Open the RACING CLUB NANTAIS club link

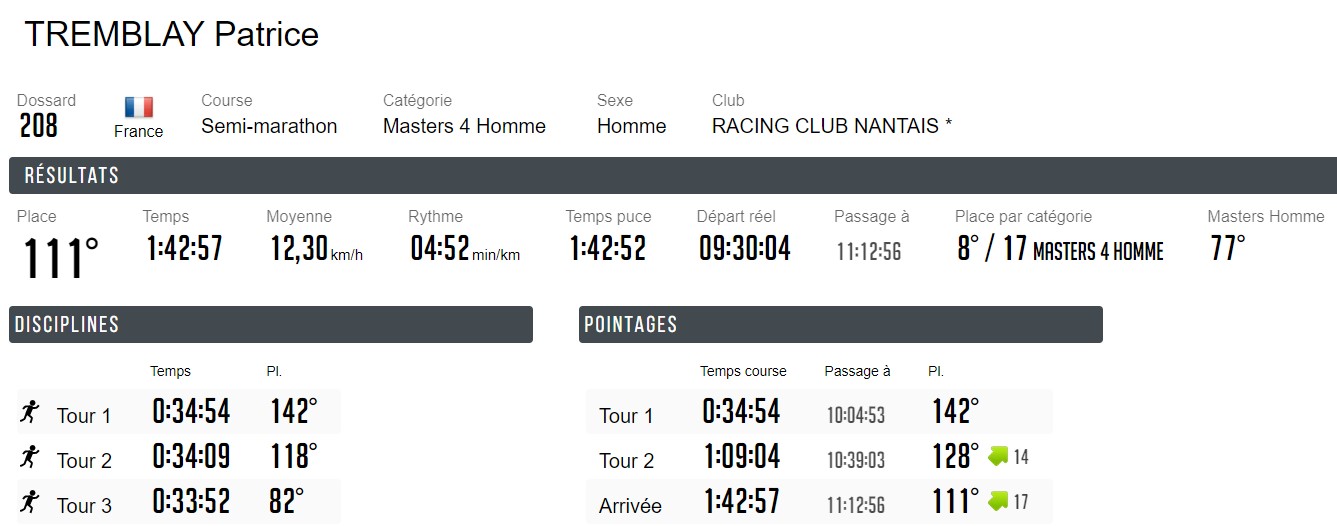tap(831, 126)
